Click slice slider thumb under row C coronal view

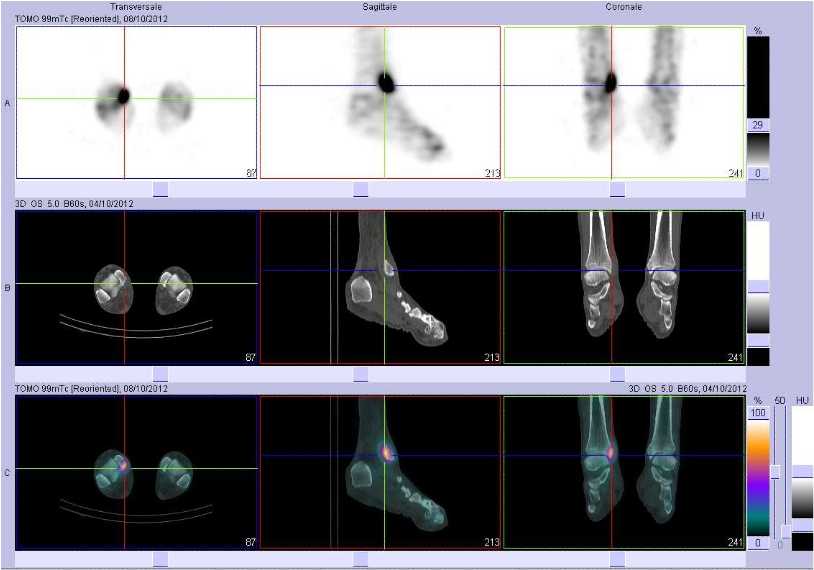(617, 560)
